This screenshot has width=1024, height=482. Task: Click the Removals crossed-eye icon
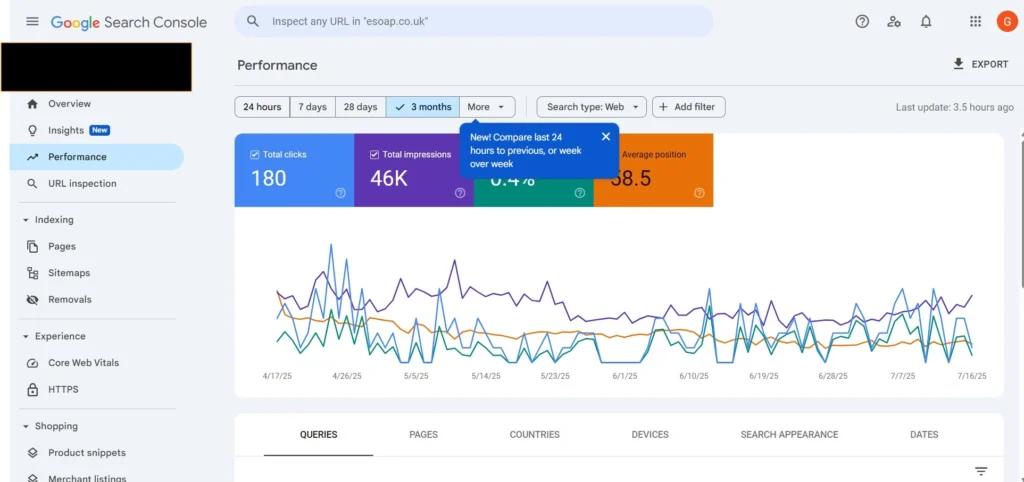click(x=32, y=300)
